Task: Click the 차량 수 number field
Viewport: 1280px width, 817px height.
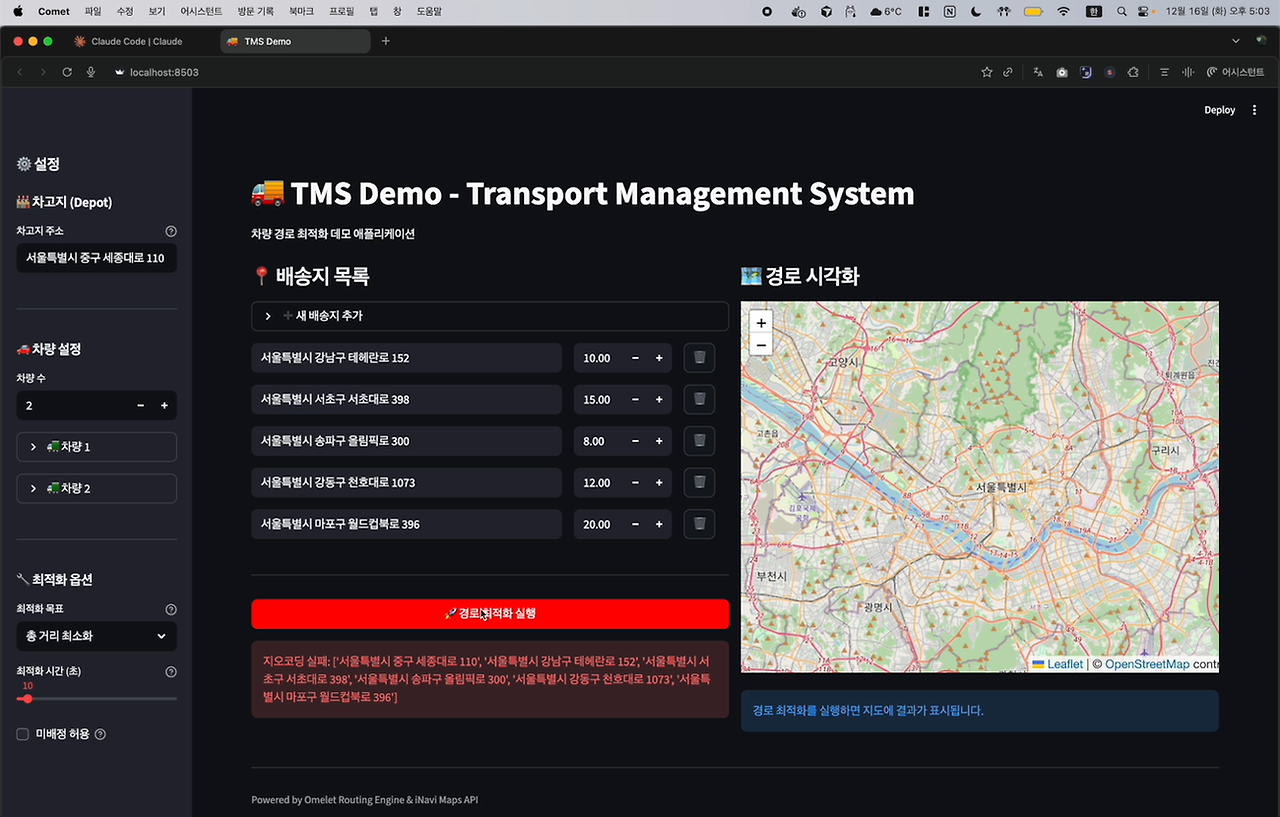Action: tap(72, 405)
